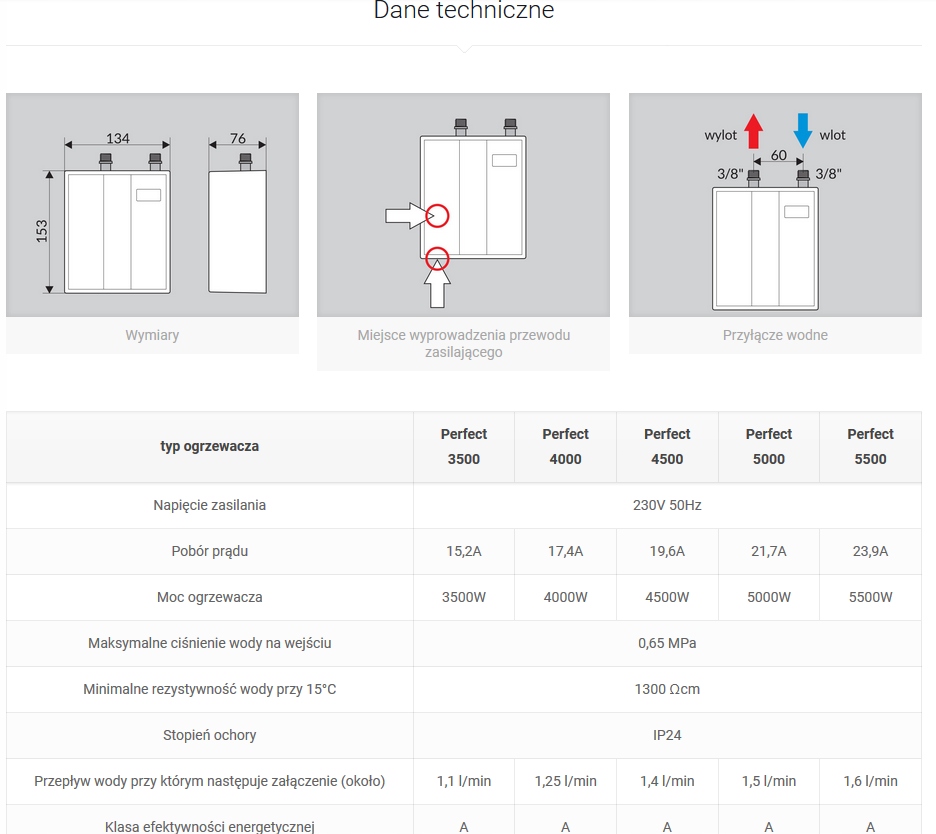
Task: Click the '21,7A' cell
Action: click(769, 551)
